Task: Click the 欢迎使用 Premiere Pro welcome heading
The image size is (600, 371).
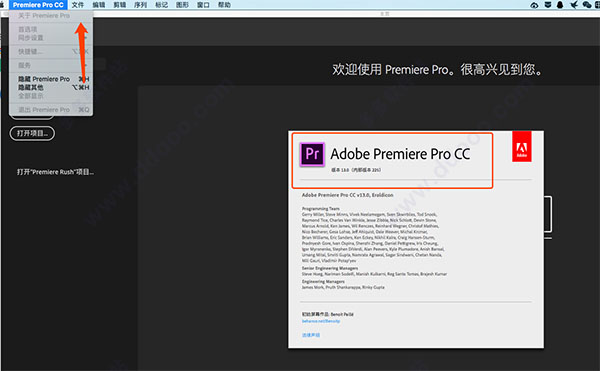Action: 437,70
